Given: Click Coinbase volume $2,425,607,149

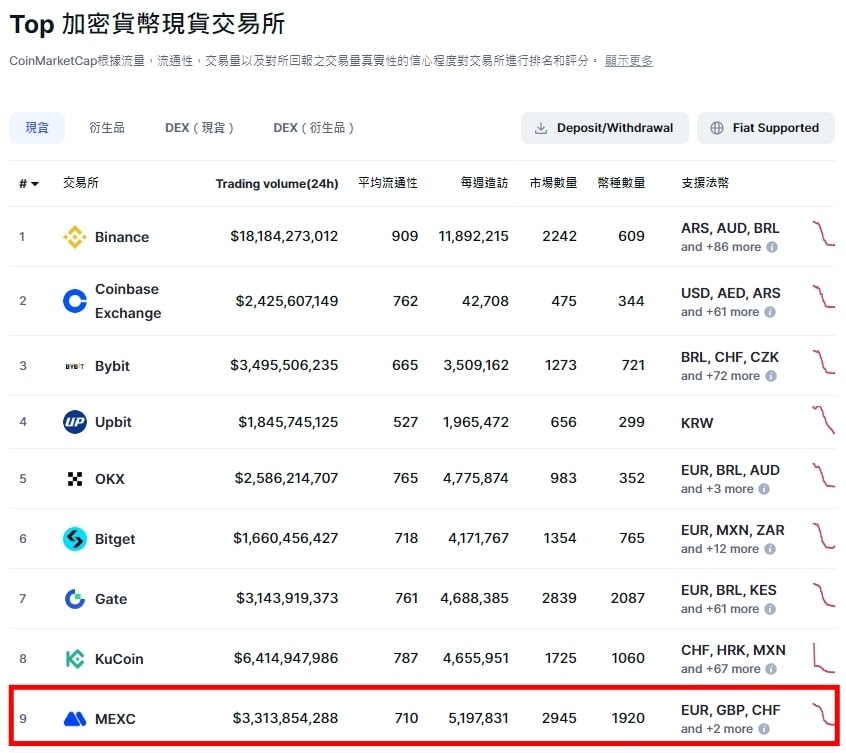Looking at the screenshot, I should point(286,301).
